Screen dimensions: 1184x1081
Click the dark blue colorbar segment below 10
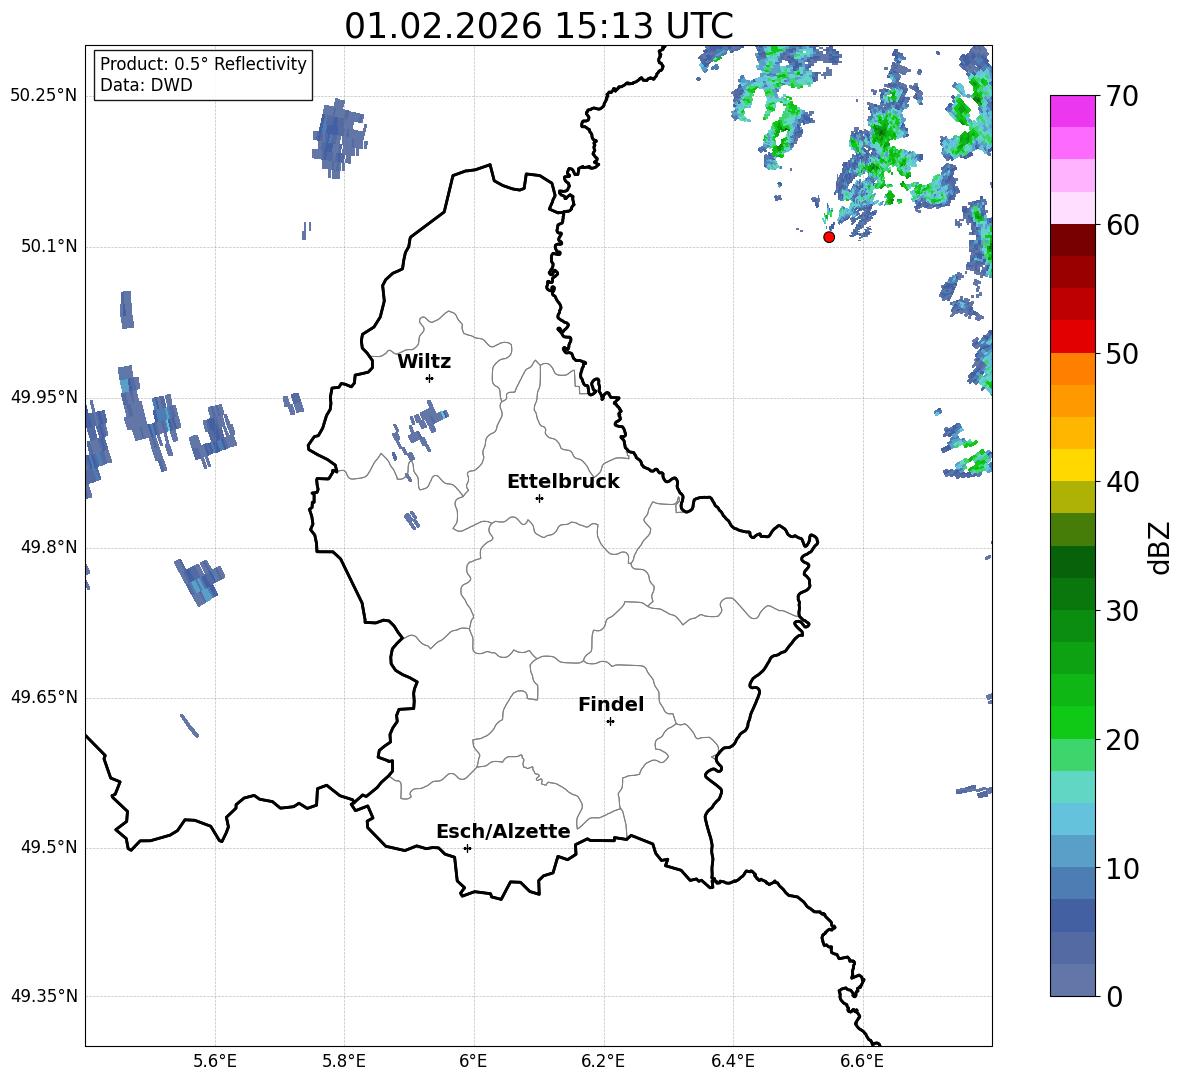coord(1072,915)
